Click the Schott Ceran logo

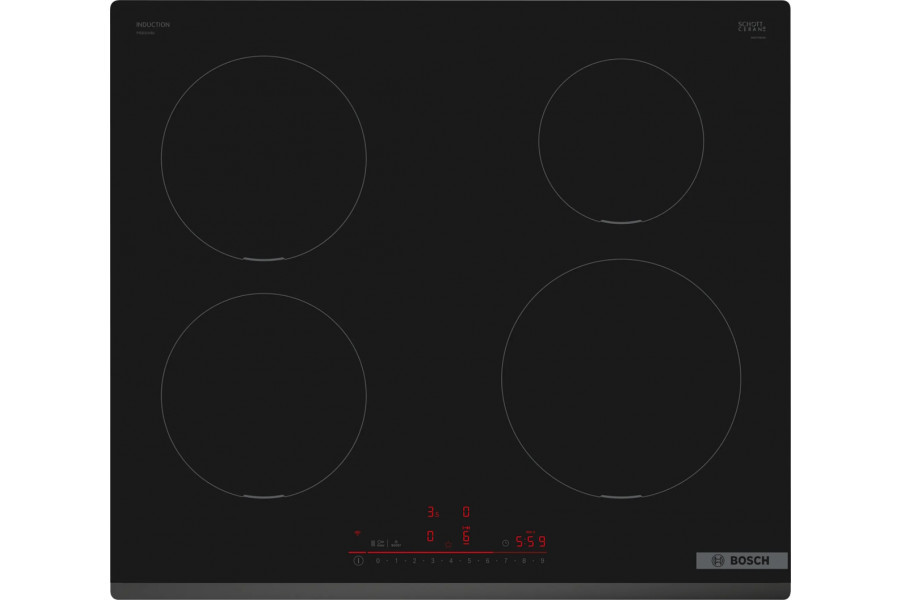(x=751, y=27)
